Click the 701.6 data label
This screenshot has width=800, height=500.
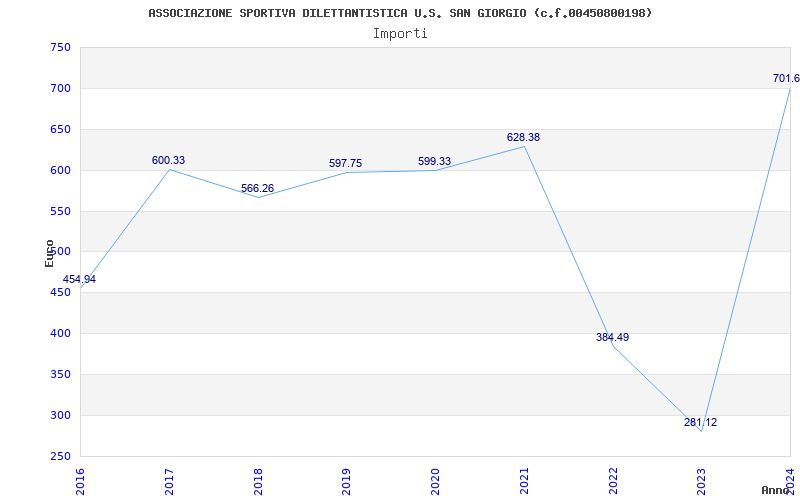786,79
